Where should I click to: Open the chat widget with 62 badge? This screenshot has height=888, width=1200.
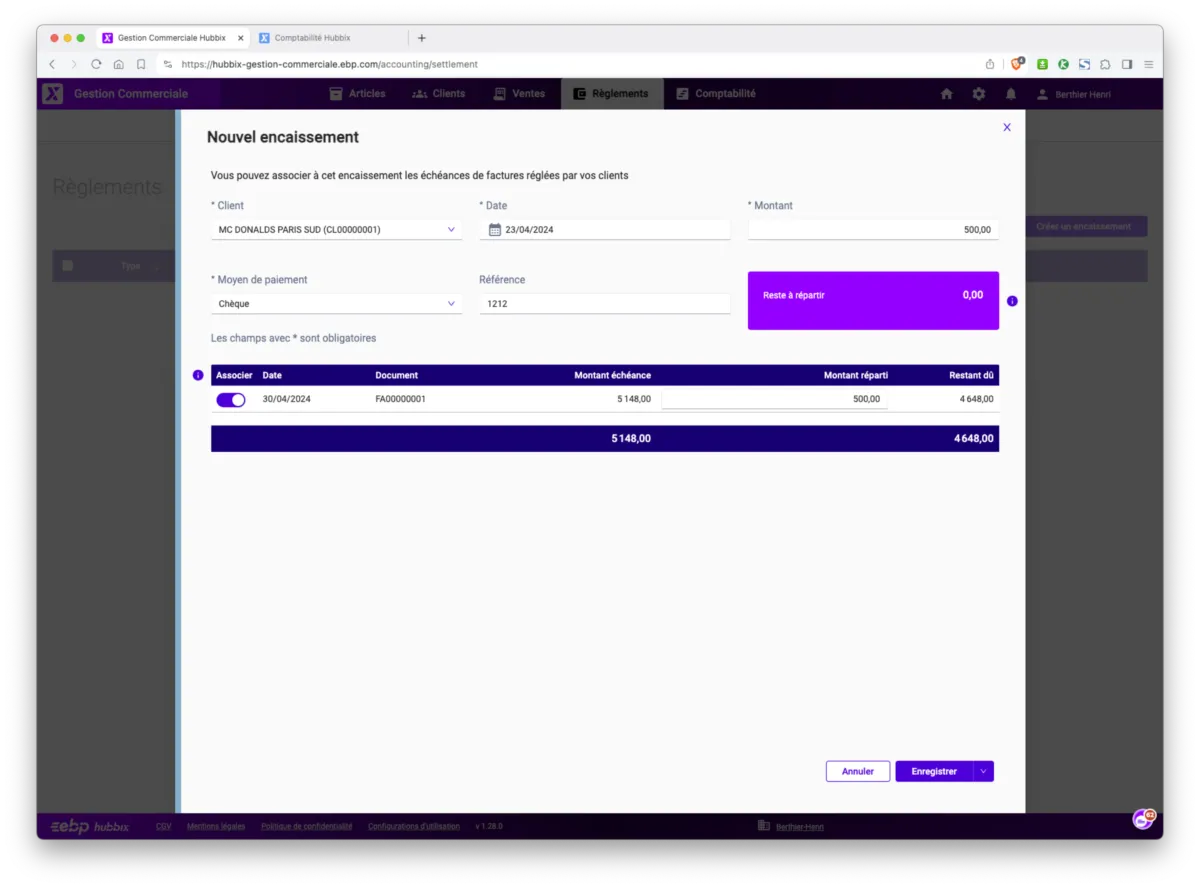(1143, 819)
